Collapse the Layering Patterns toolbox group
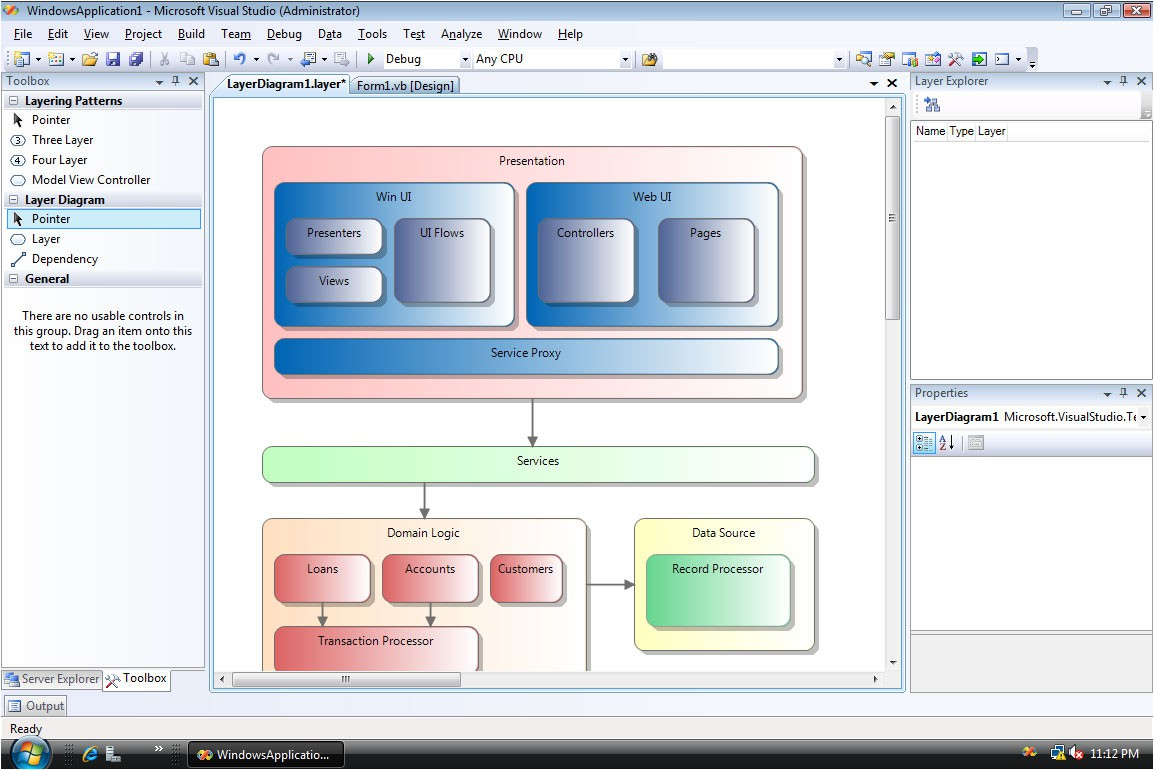 [x=14, y=101]
